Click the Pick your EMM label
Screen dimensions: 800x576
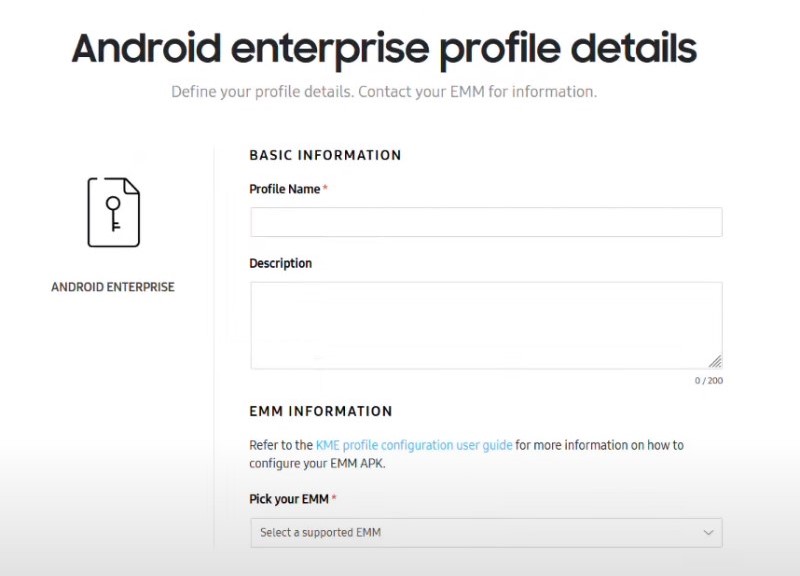click(x=288, y=499)
